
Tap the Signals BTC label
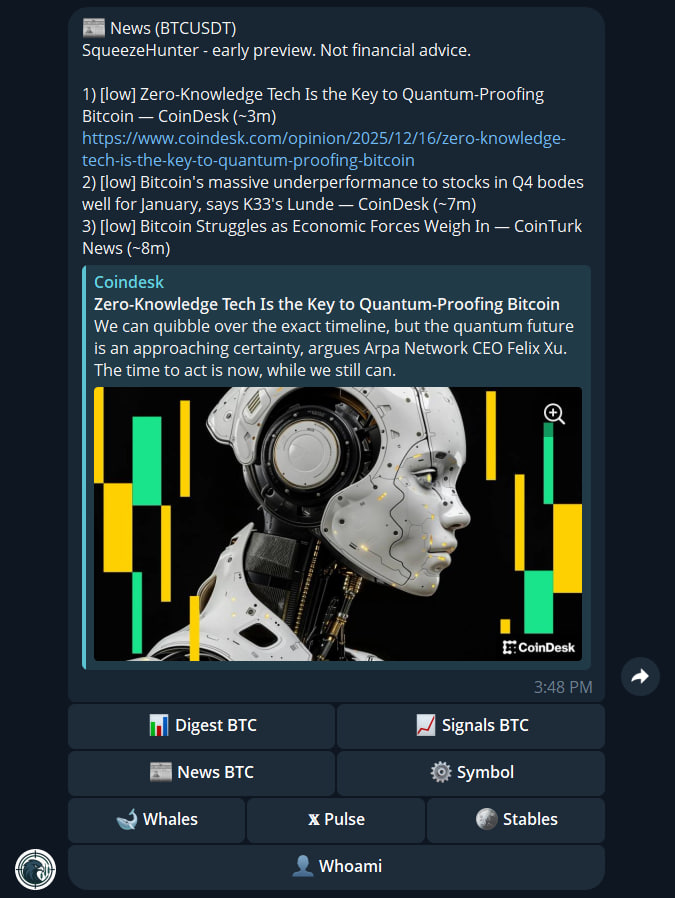(485, 725)
